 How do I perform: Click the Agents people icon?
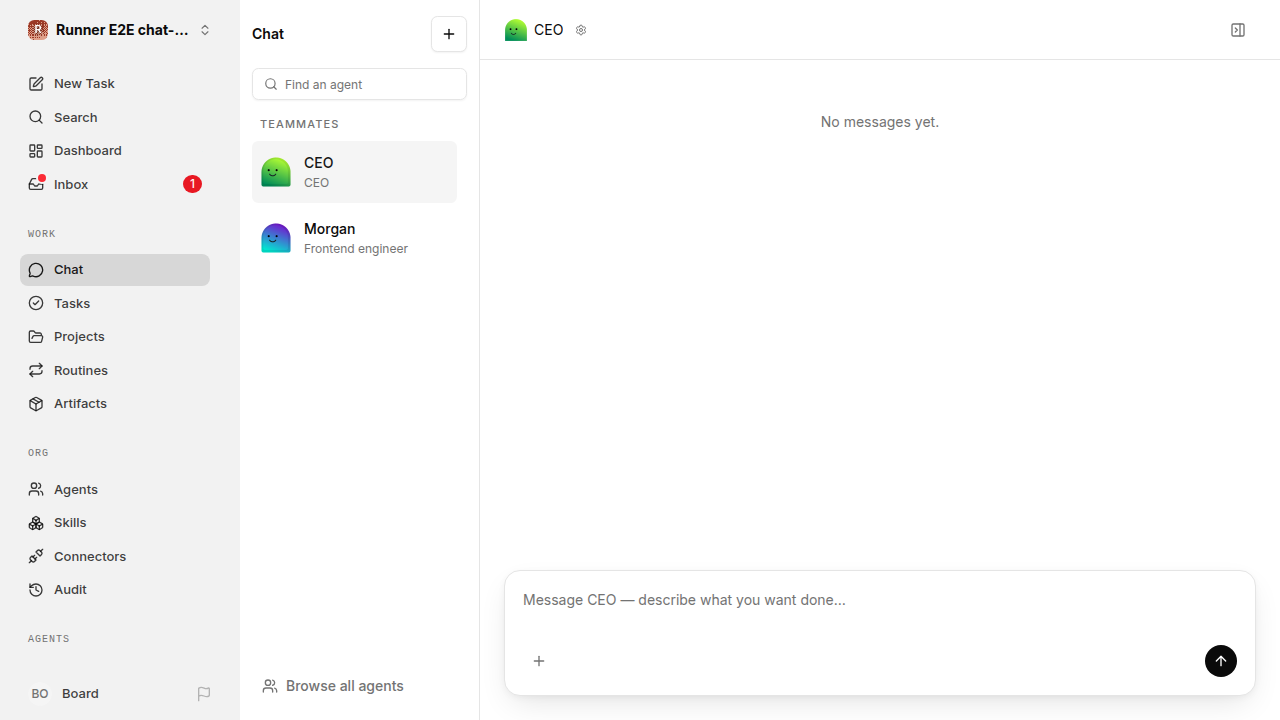tap(36, 489)
